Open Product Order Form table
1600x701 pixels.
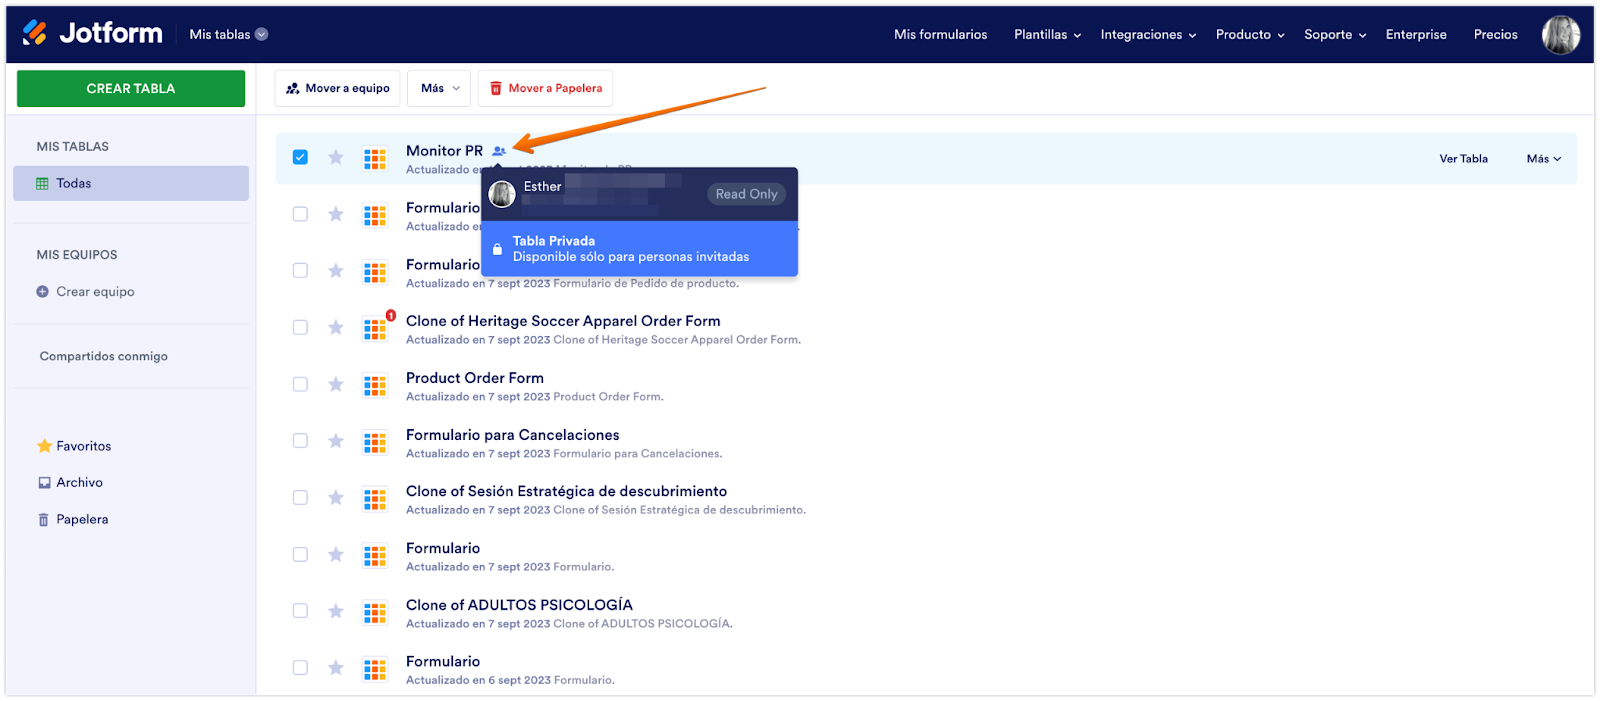pyautogui.click(x=475, y=378)
